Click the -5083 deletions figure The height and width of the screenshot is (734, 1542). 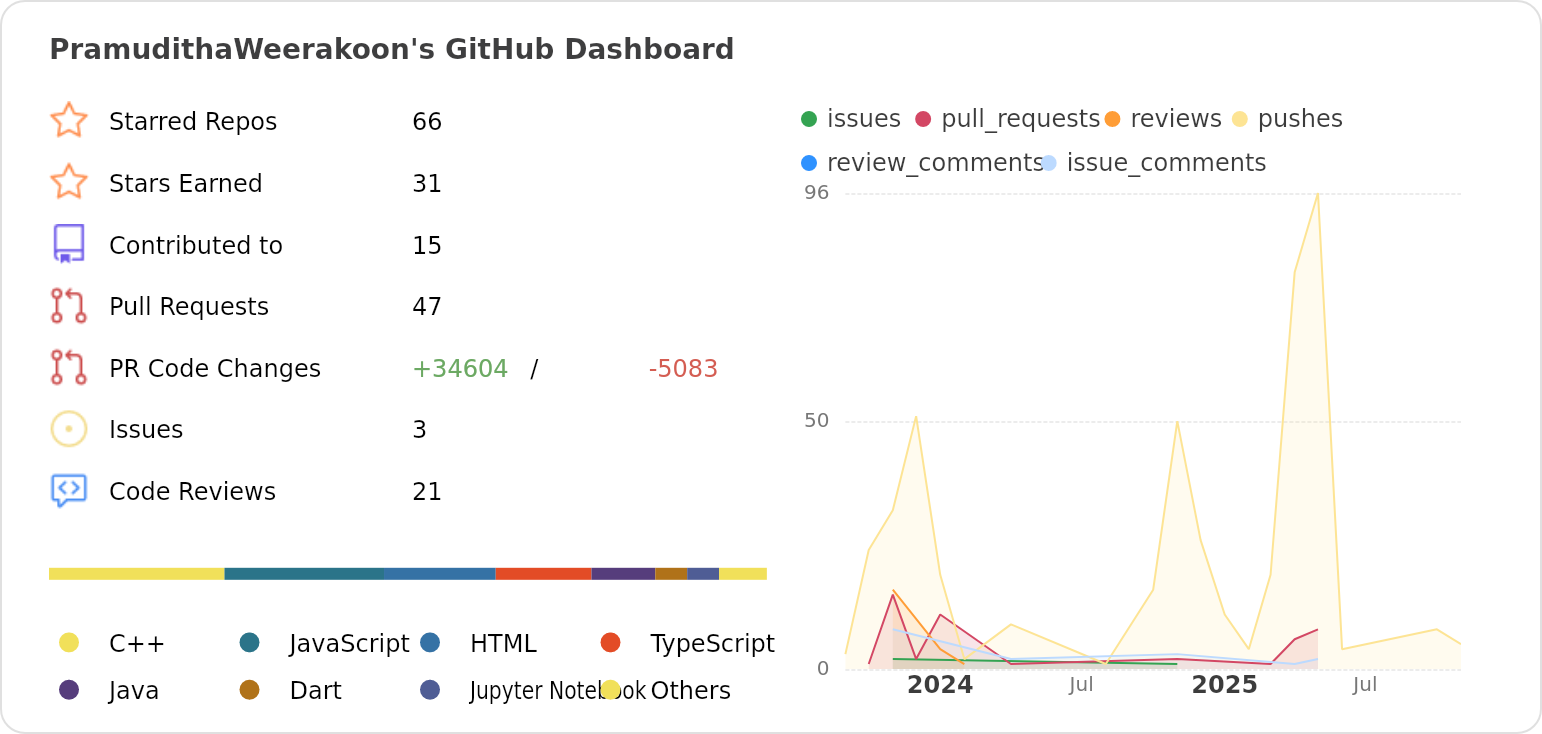click(684, 367)
